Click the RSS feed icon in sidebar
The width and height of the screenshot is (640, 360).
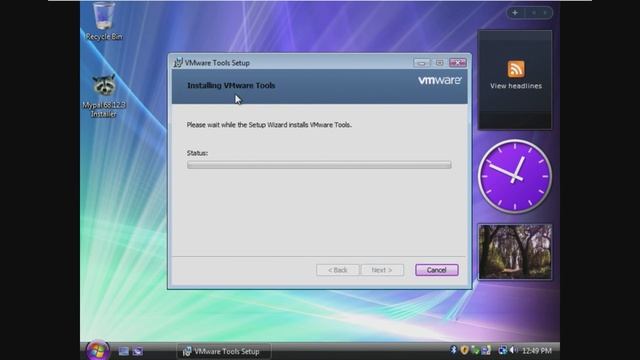[516, 69]
